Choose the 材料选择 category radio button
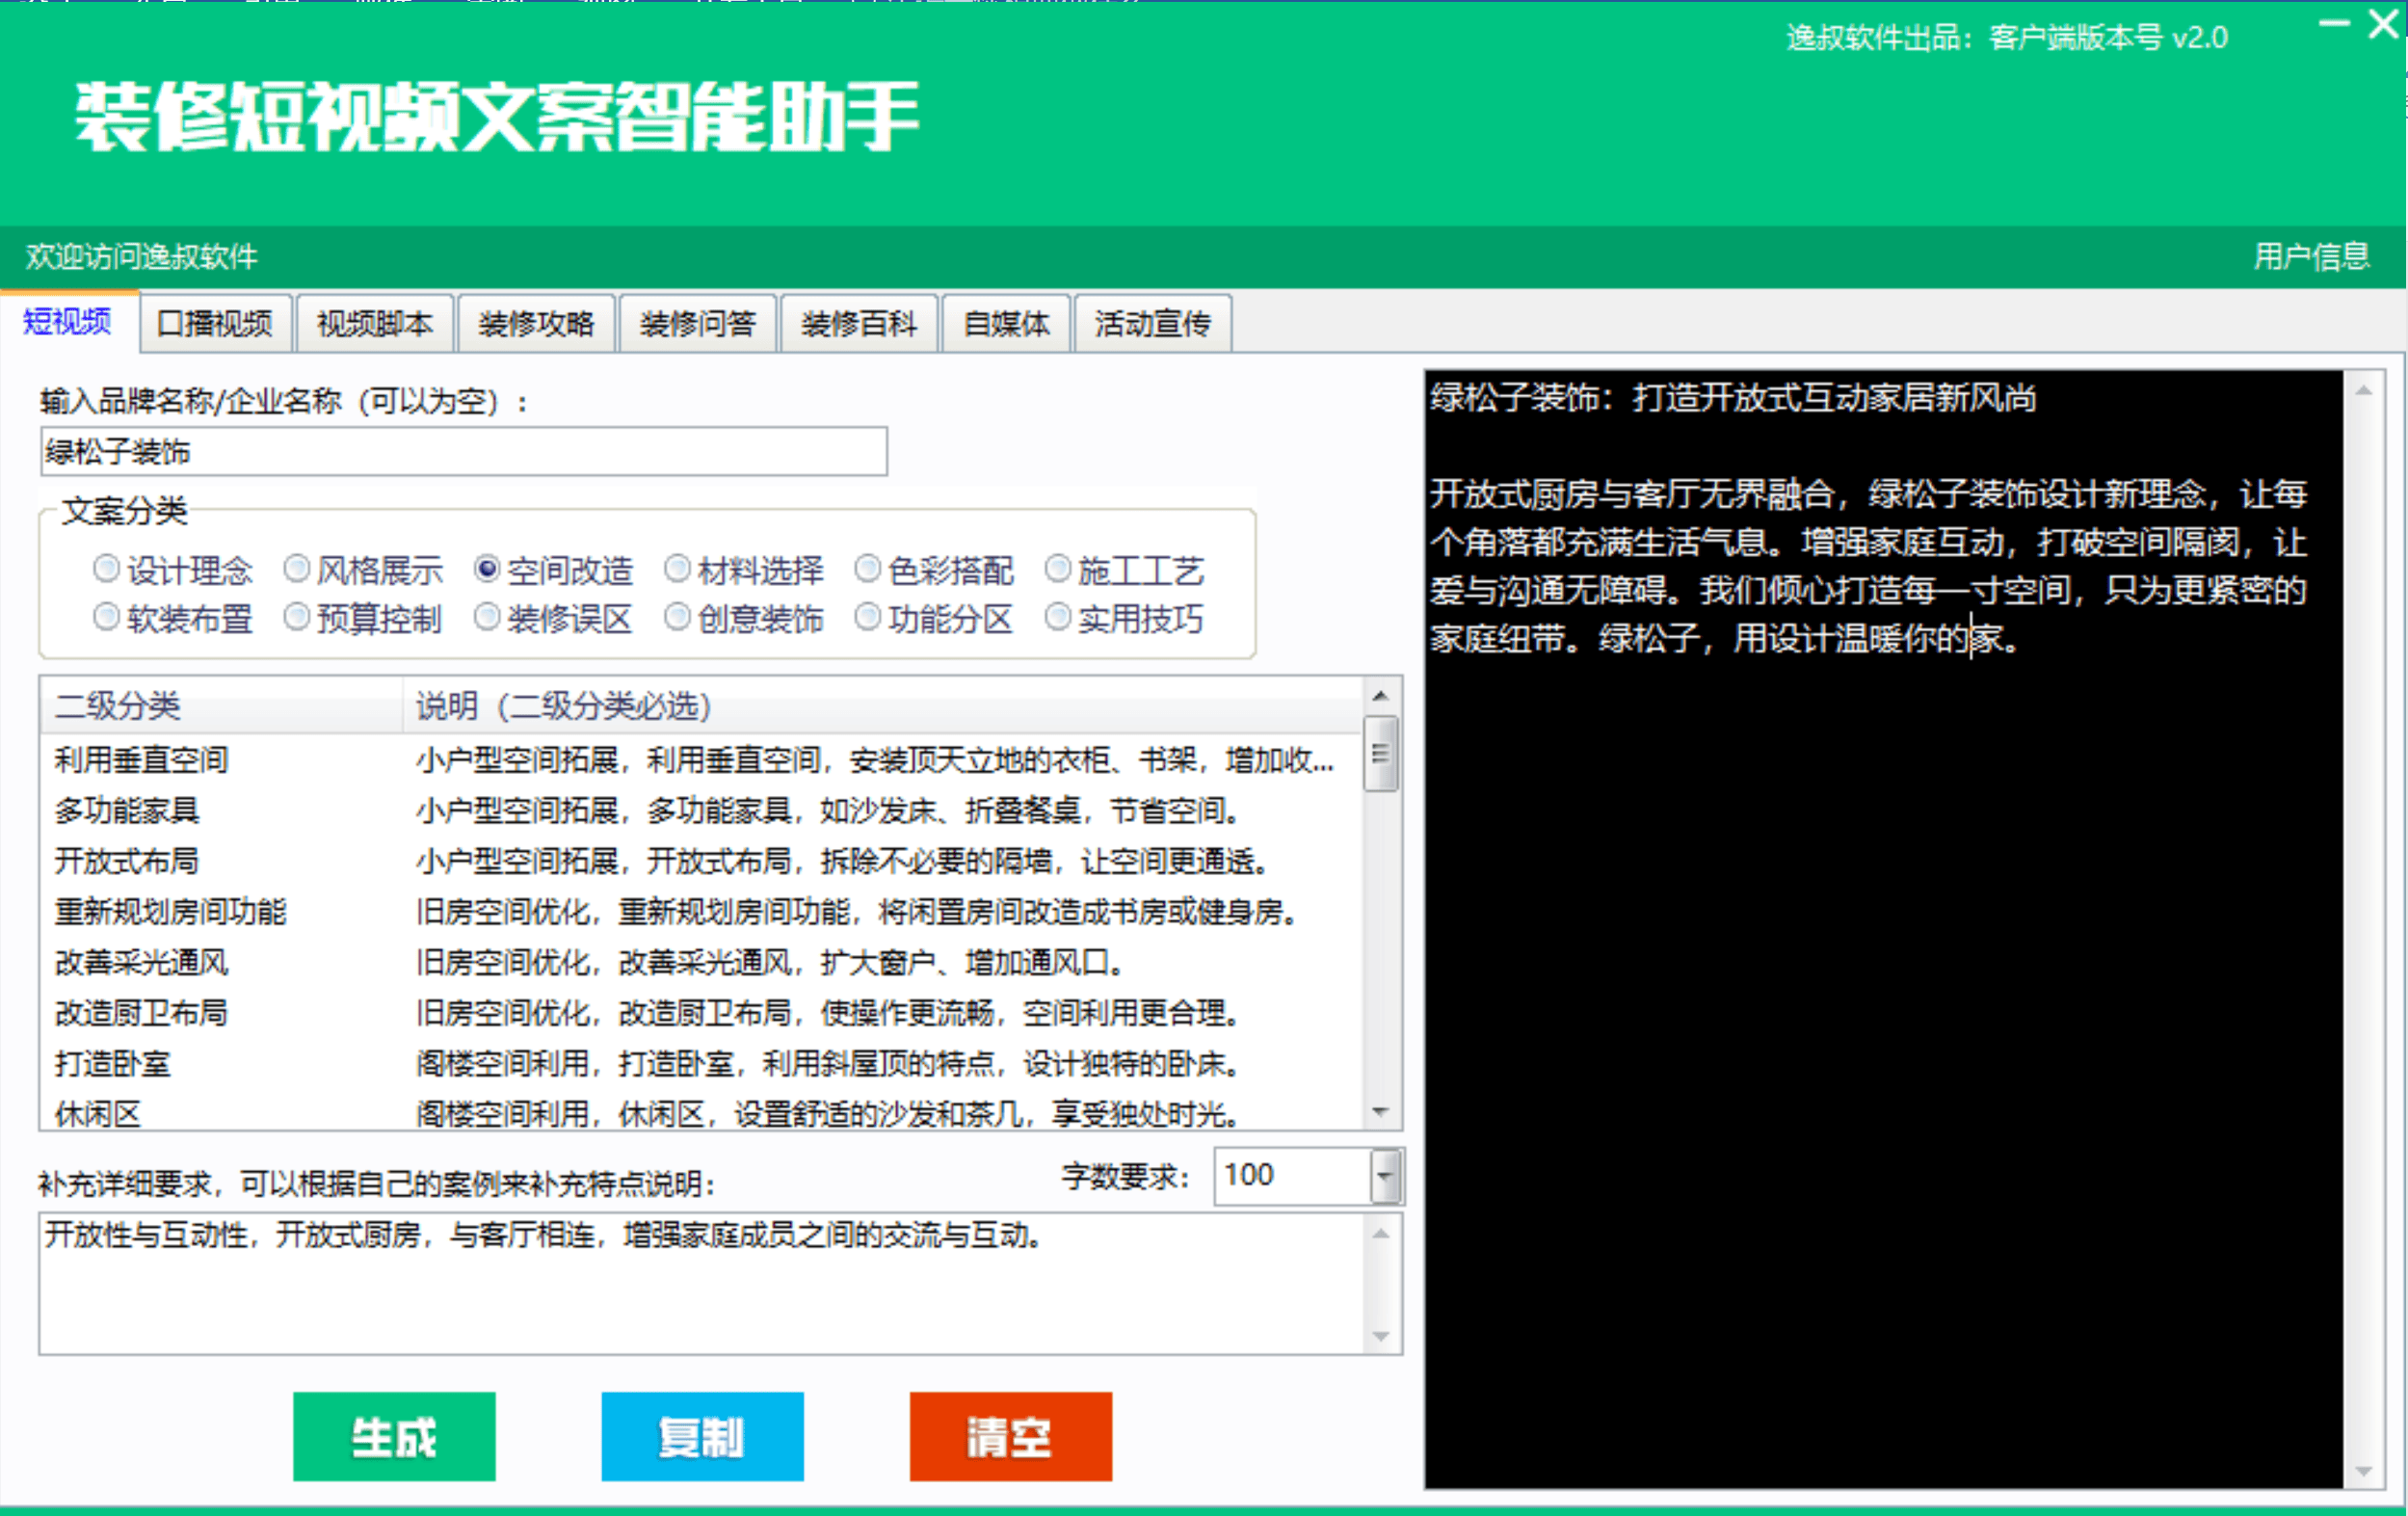The image size is (2408, 1516). pos(678,570)
